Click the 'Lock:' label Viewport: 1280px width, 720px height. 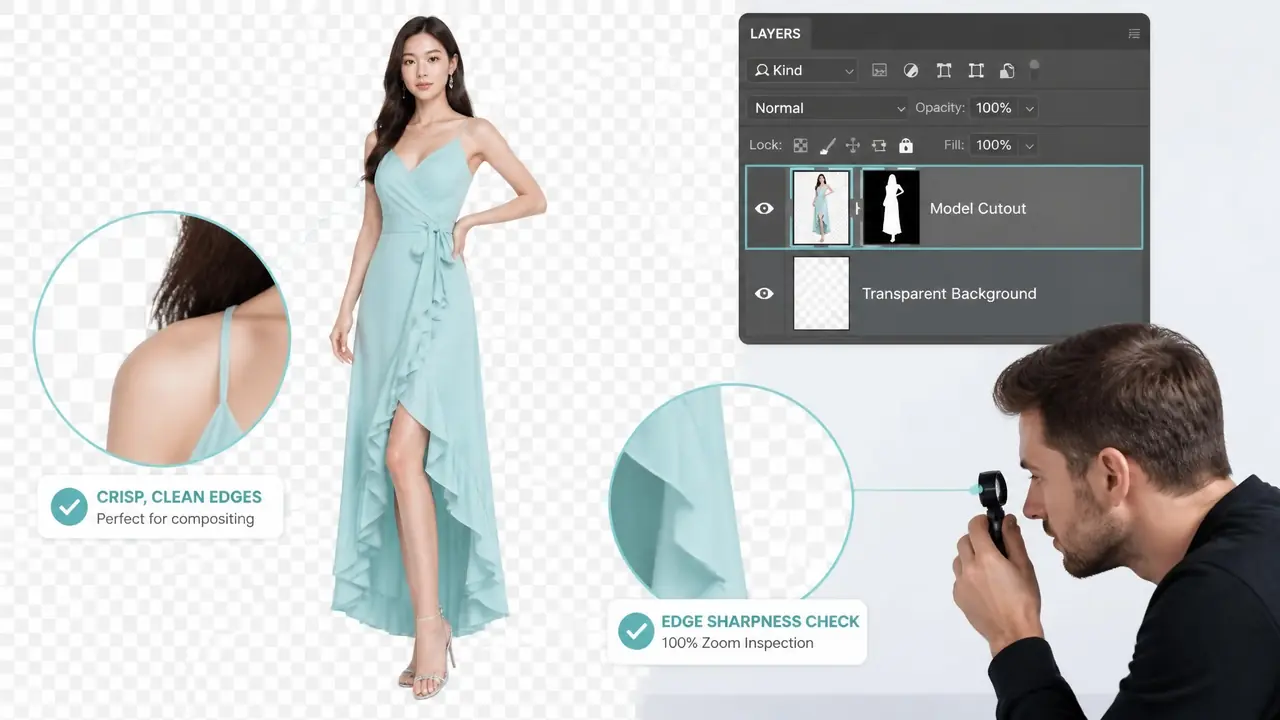tap(765, 145)
